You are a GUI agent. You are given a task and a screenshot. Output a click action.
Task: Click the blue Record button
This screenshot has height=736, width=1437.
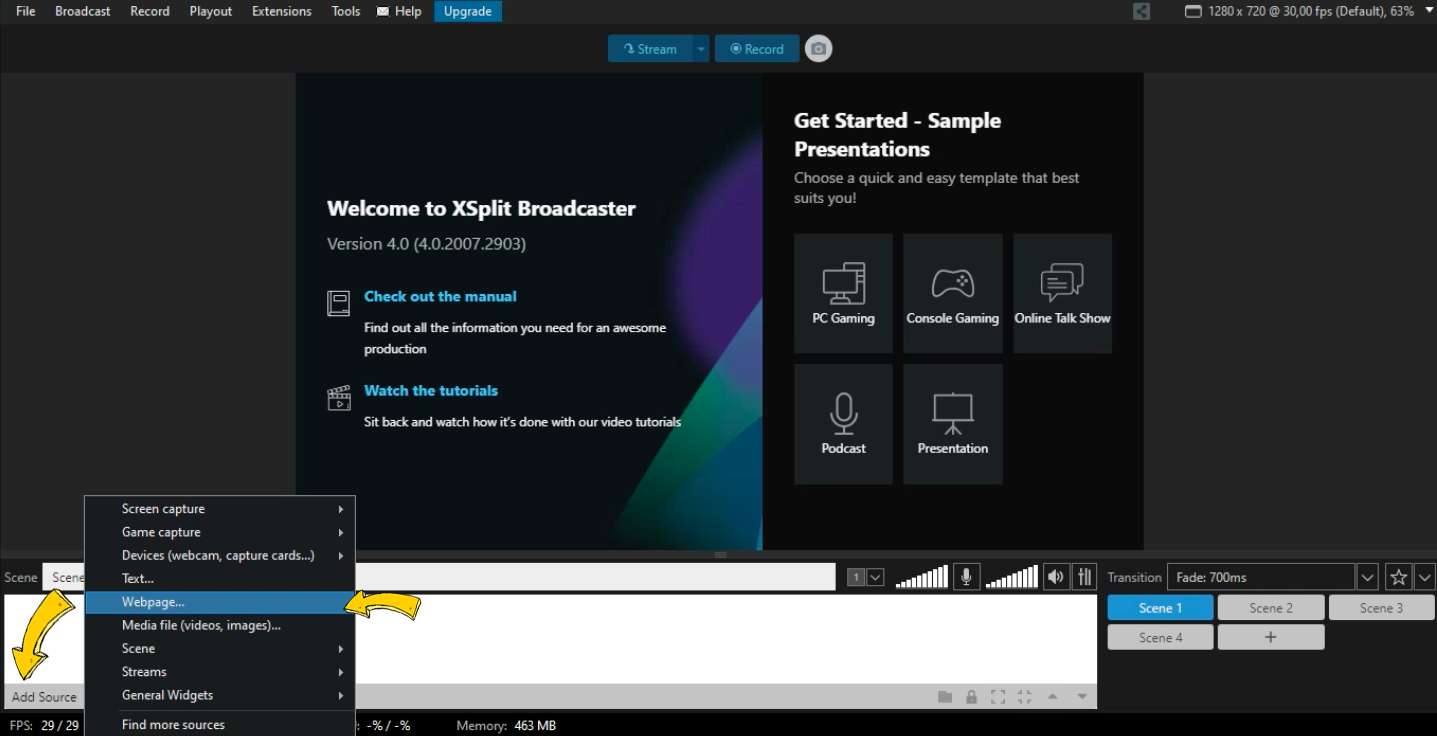coord(757,49)
